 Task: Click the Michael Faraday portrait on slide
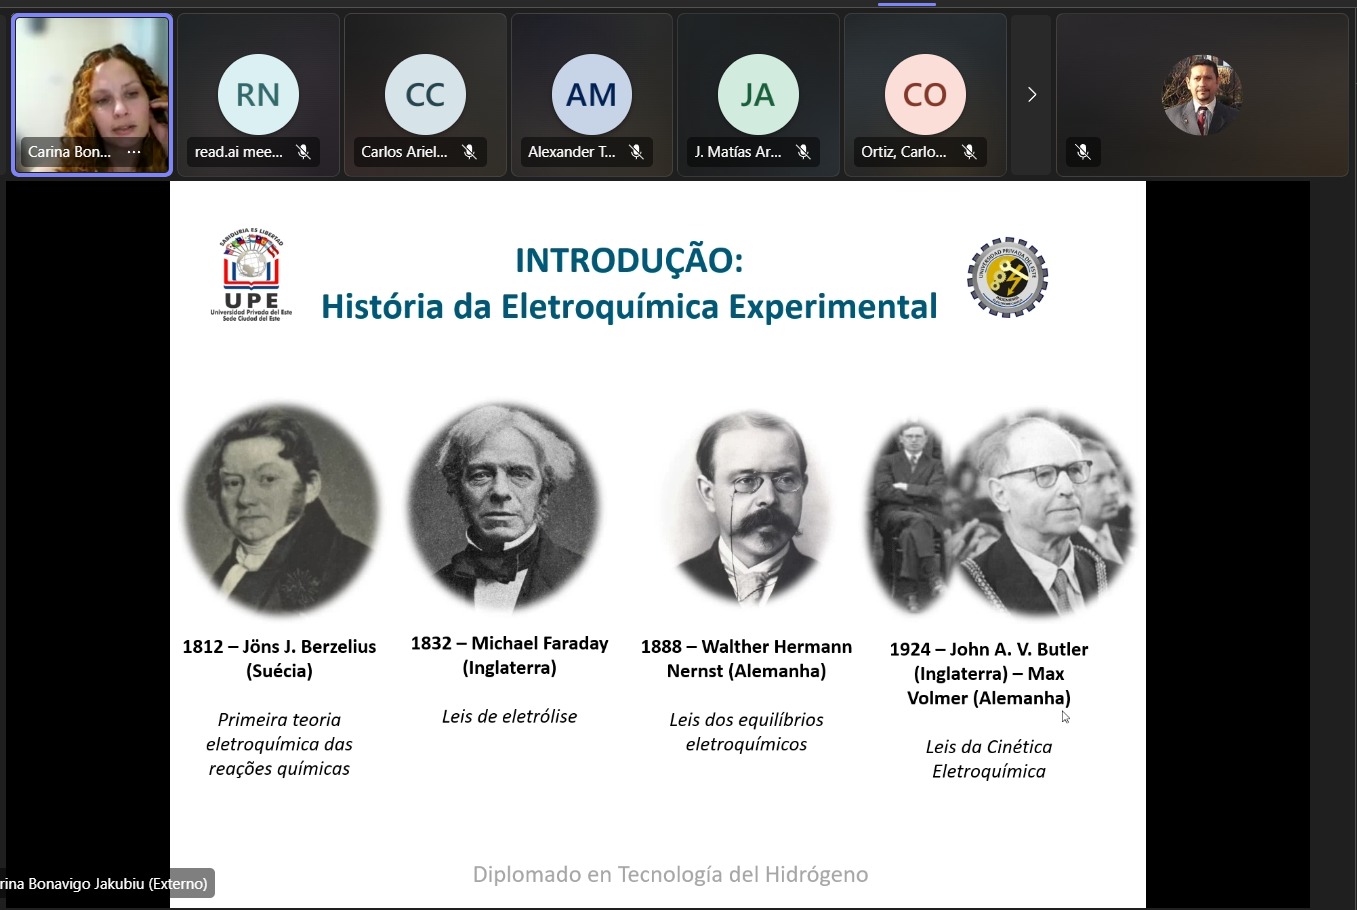(505, 507)
